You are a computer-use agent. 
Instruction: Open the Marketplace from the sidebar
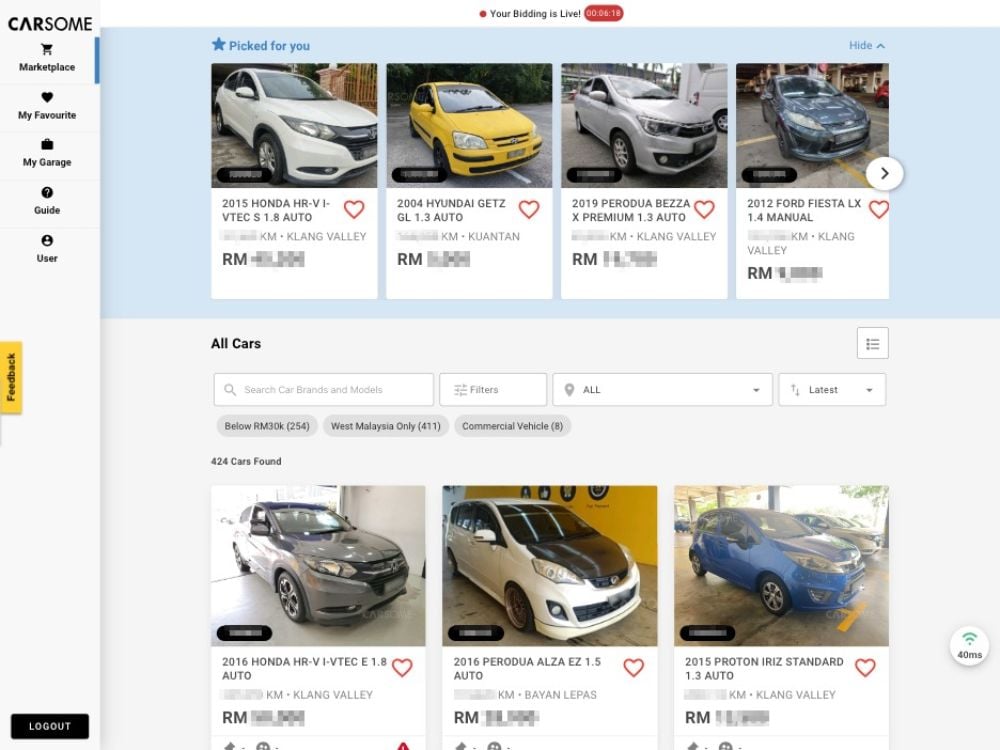(47, 57)
